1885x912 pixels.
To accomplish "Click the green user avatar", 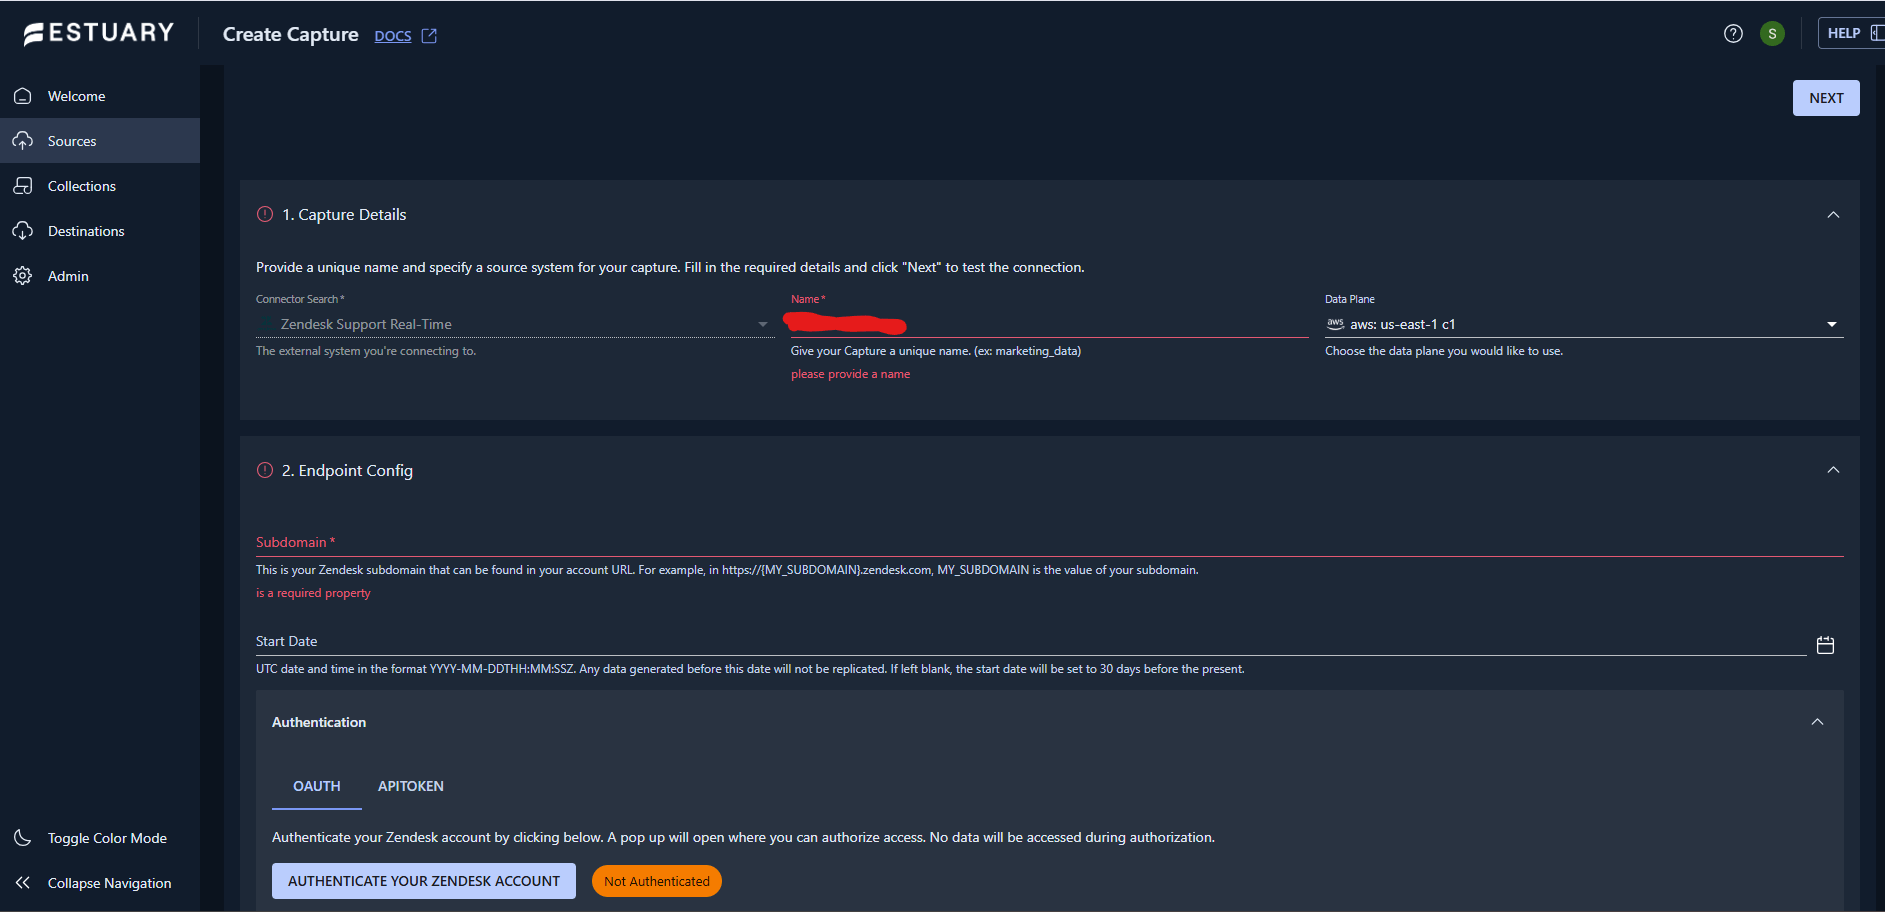I will click(1772, 33).
